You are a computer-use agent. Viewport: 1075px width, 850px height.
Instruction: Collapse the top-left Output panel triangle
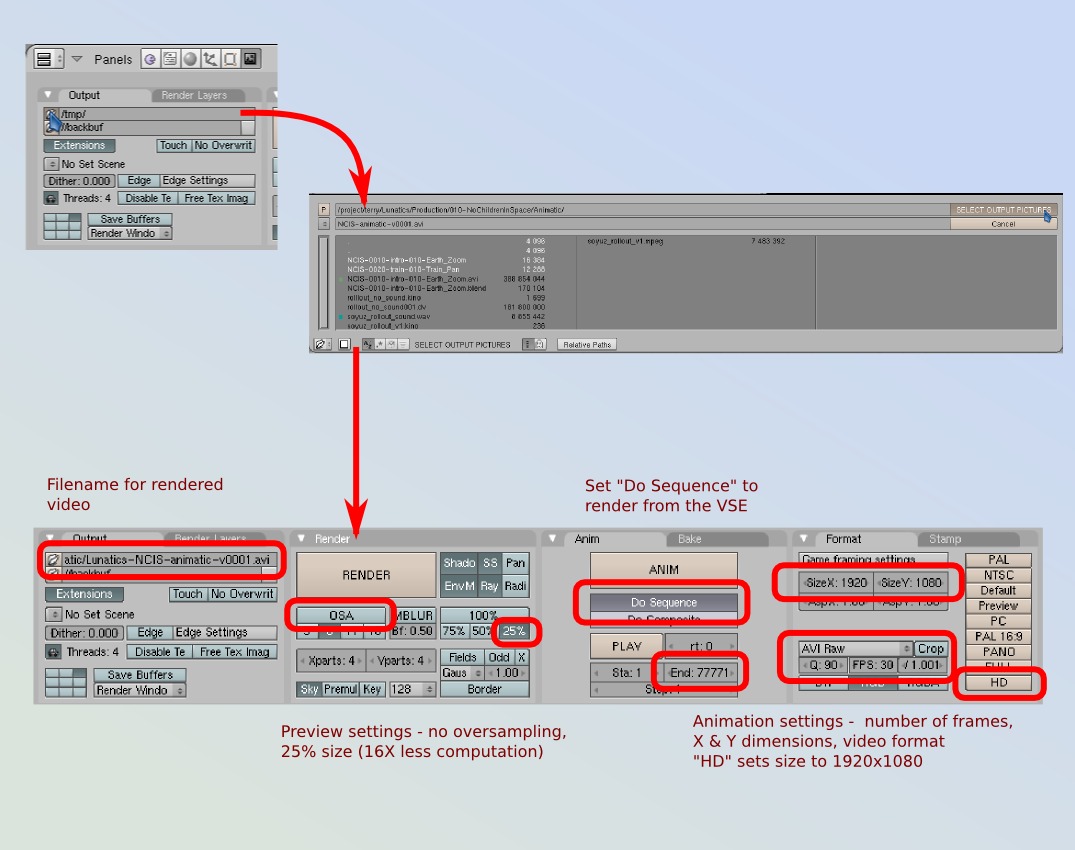coord(48,95)
